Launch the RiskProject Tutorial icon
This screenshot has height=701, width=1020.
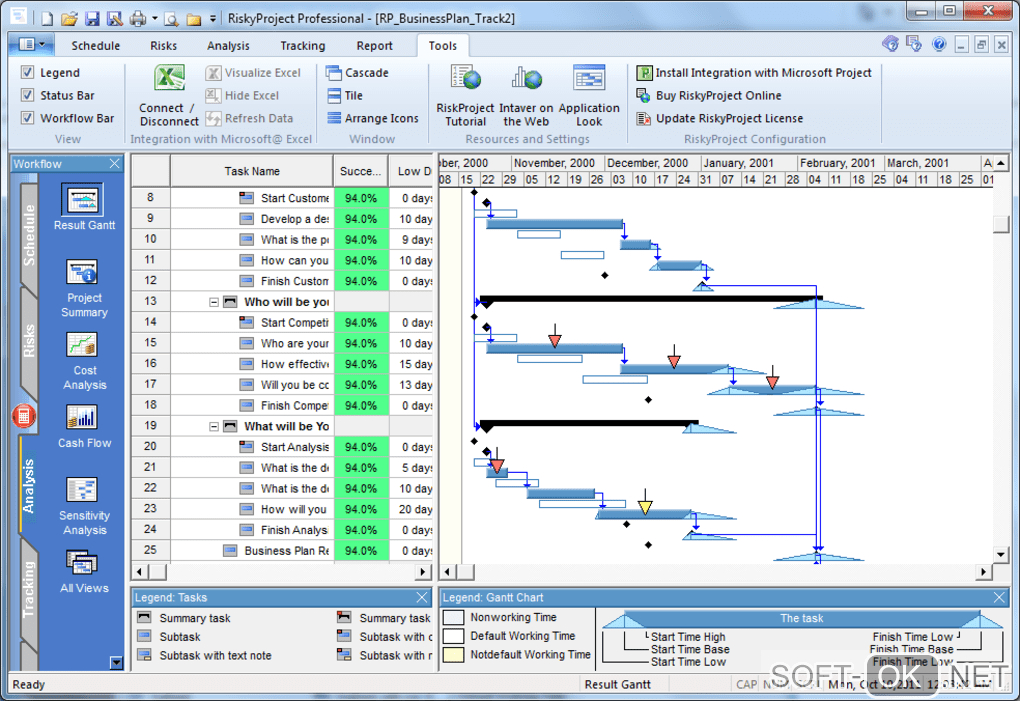pos(466,79)
